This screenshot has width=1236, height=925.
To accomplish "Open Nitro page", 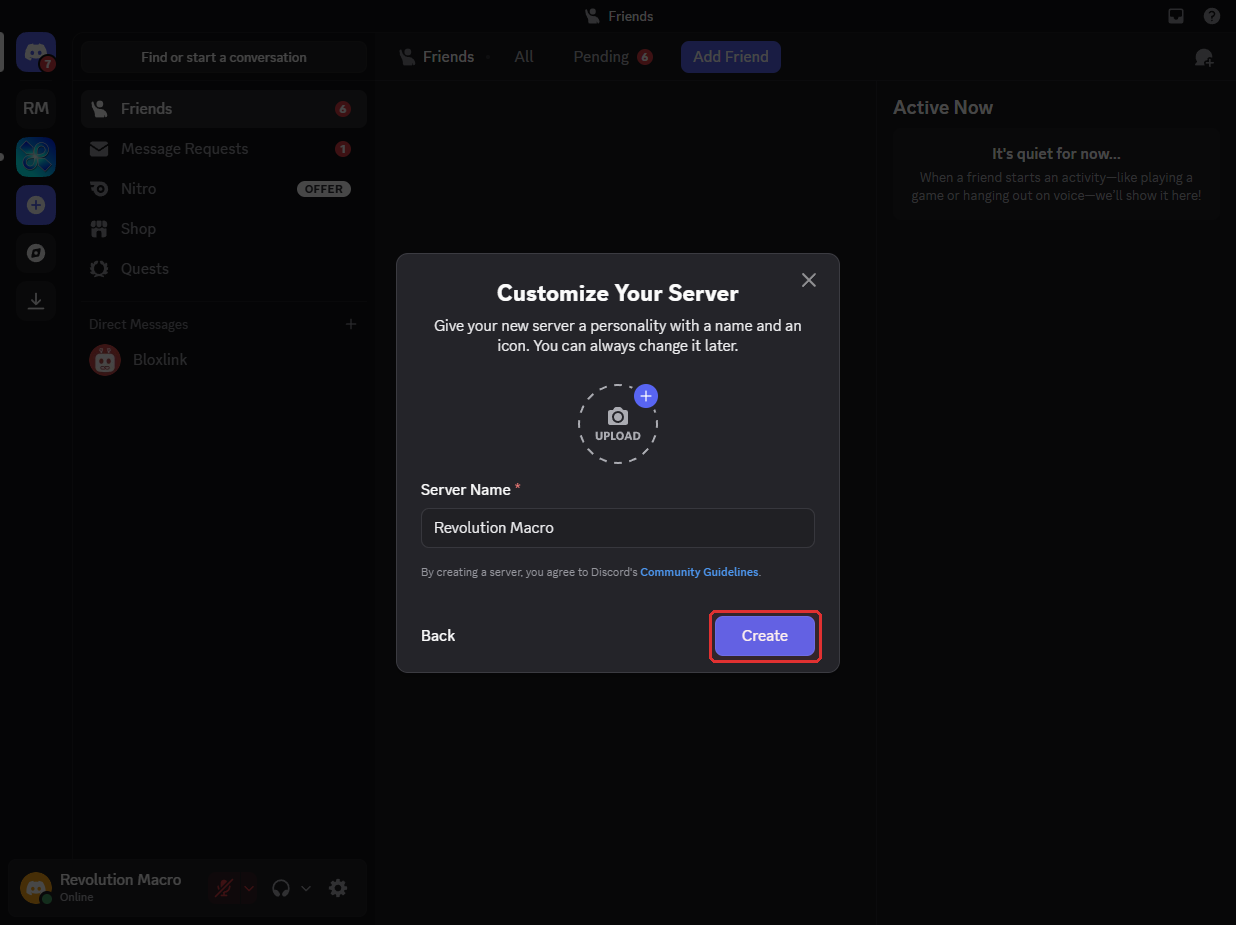I will coord(224,189).
